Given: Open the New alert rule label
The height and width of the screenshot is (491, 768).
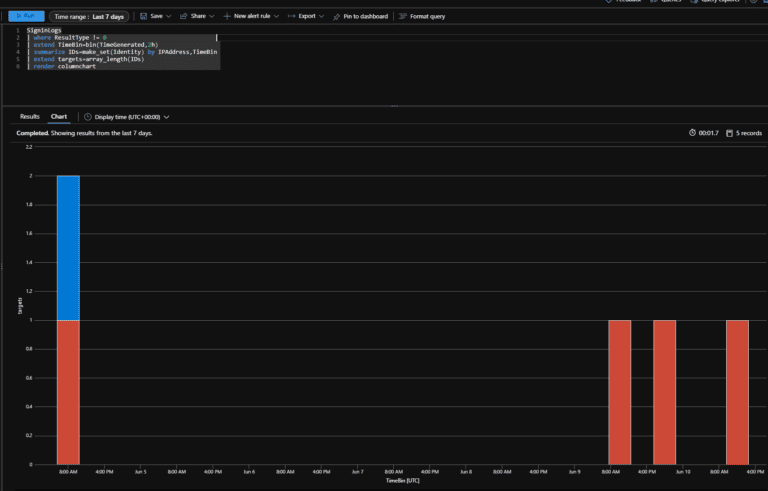Looking at the screenshot, I should (x=252, y=16).
